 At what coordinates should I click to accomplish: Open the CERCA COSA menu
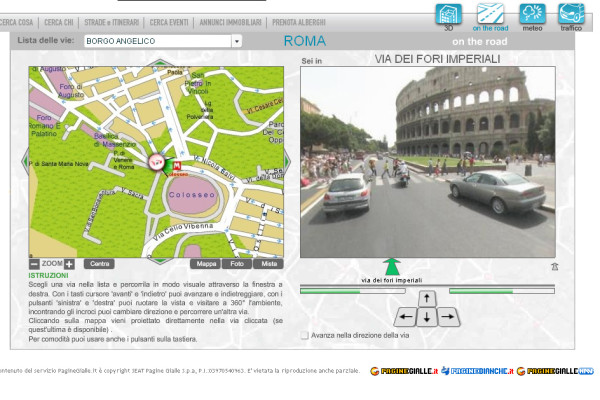pos(16,23)
